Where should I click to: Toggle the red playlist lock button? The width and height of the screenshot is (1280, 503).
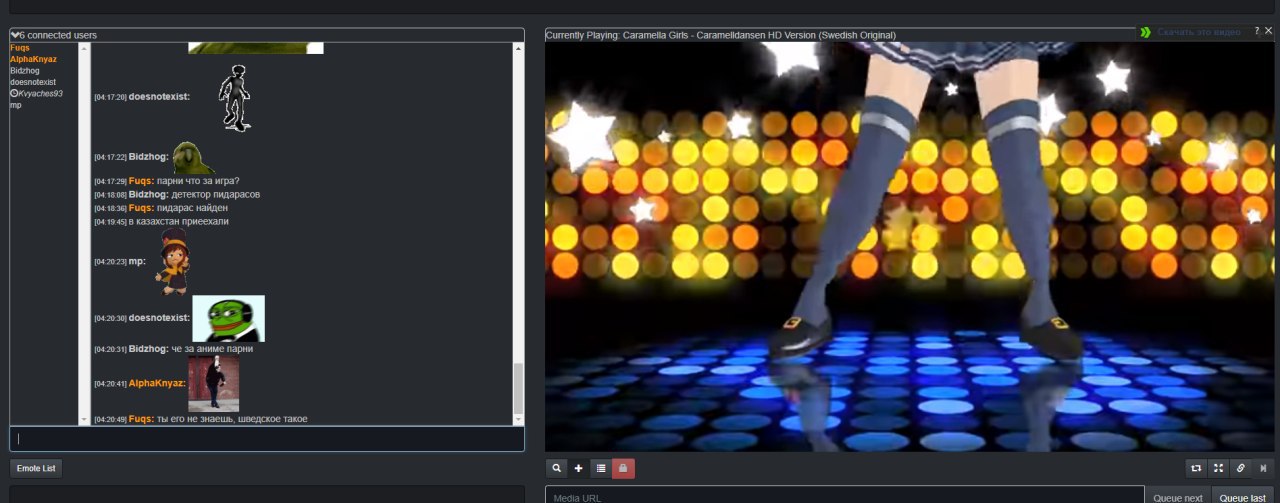pyautogui.click(x=623, y=468)
